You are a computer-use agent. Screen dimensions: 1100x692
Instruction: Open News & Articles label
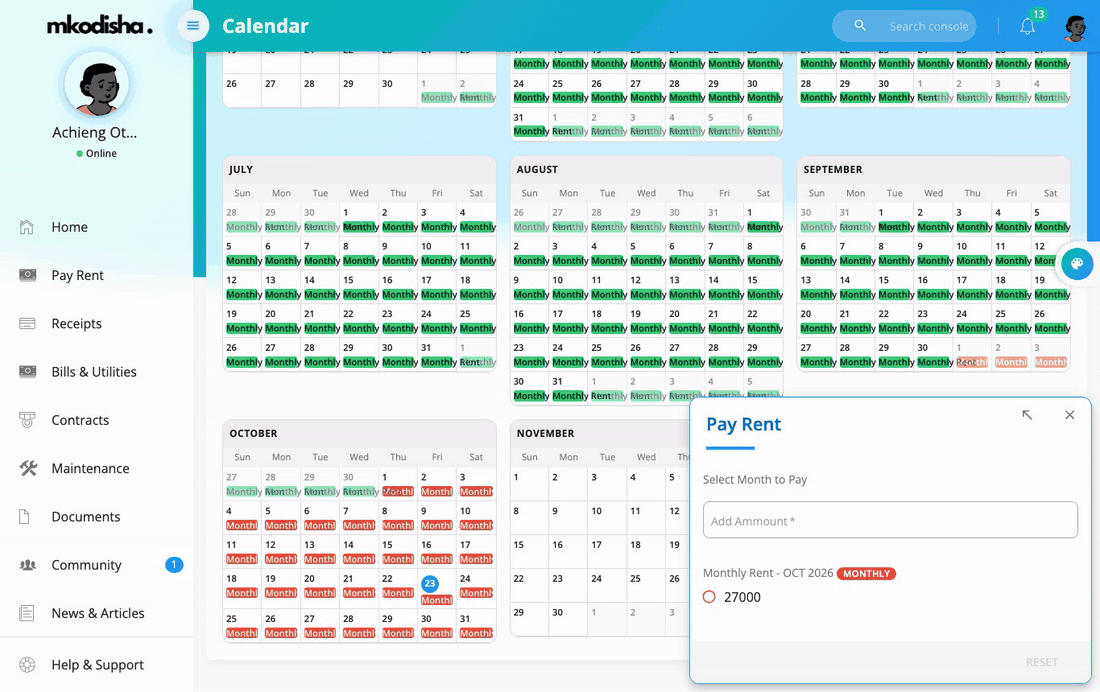pos(98,613)
